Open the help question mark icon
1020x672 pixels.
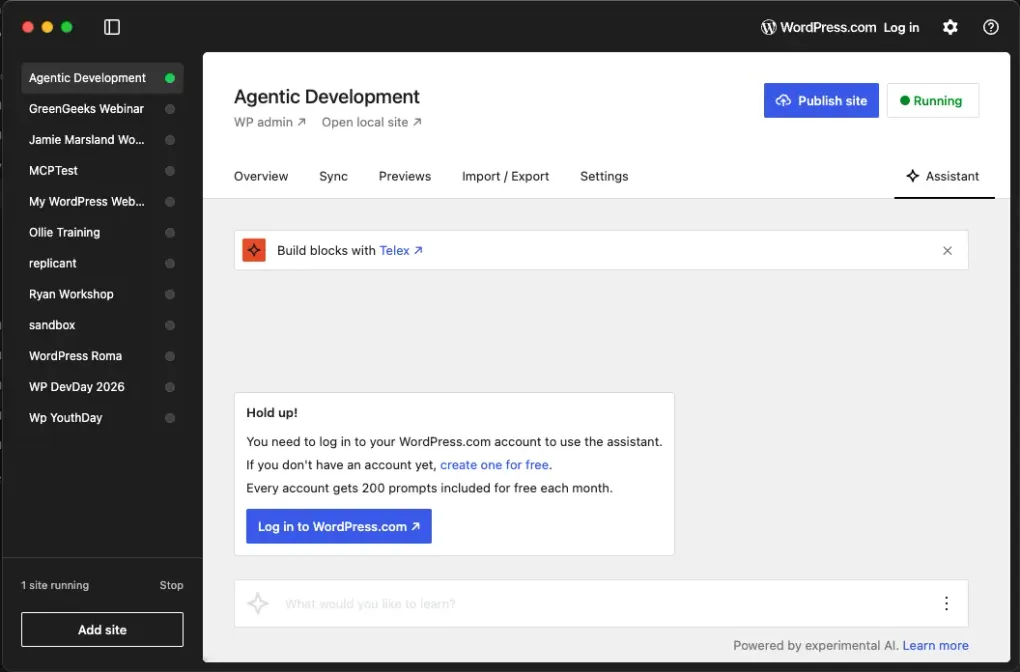[990, 27]
